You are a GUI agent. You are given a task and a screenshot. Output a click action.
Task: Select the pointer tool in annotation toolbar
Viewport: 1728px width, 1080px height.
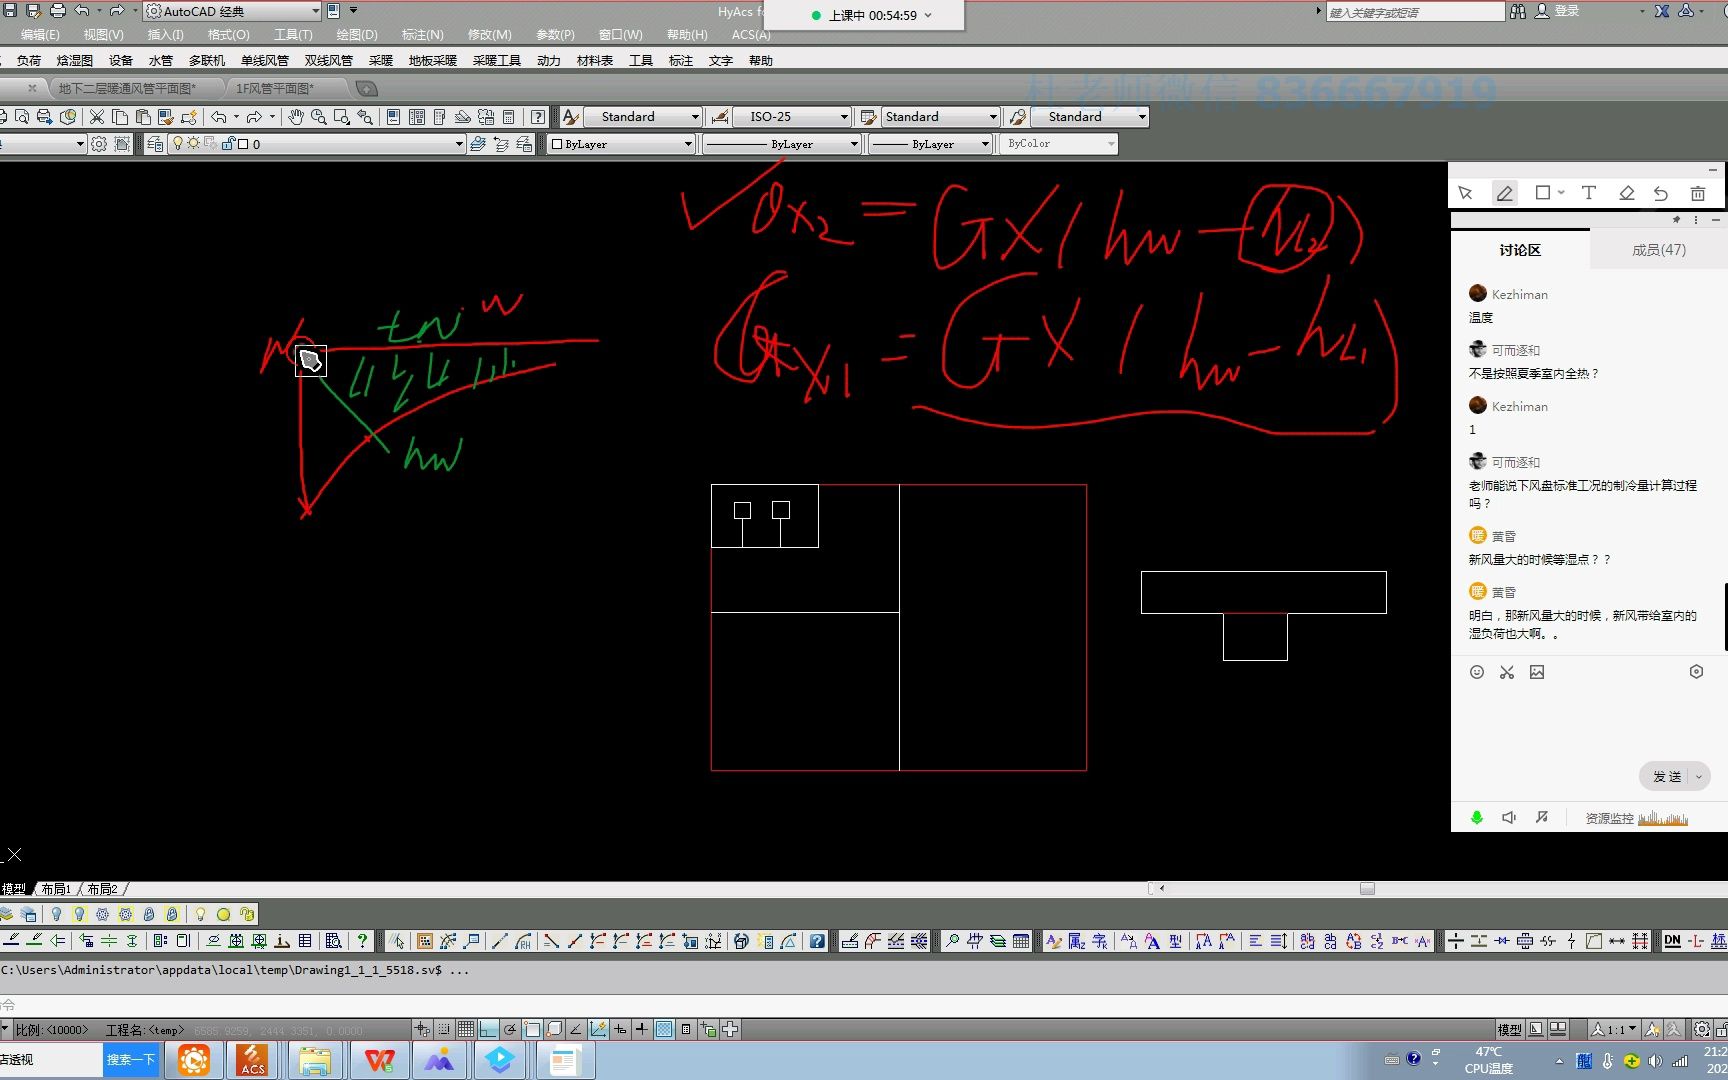[1465, 193]
